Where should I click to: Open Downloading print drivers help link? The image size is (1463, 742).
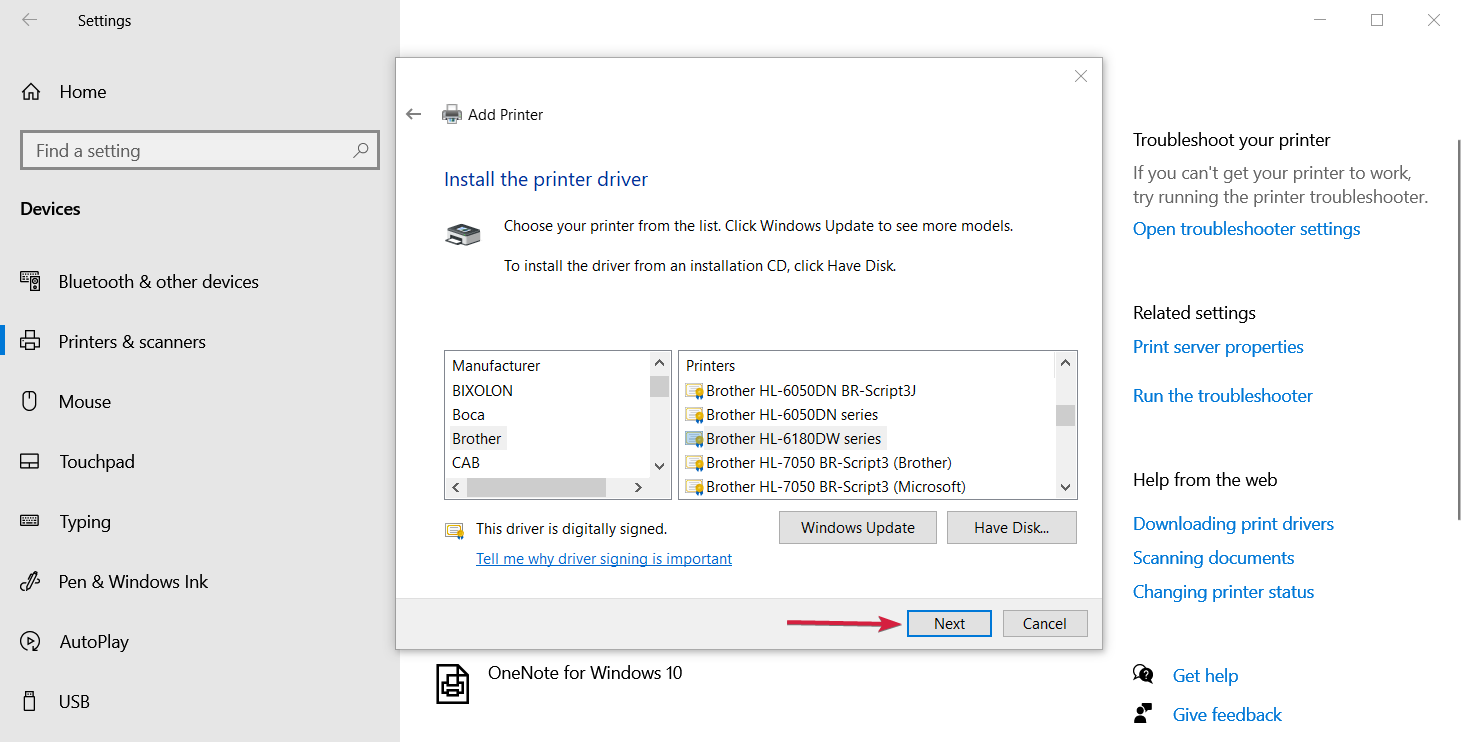click(1233, 524)
